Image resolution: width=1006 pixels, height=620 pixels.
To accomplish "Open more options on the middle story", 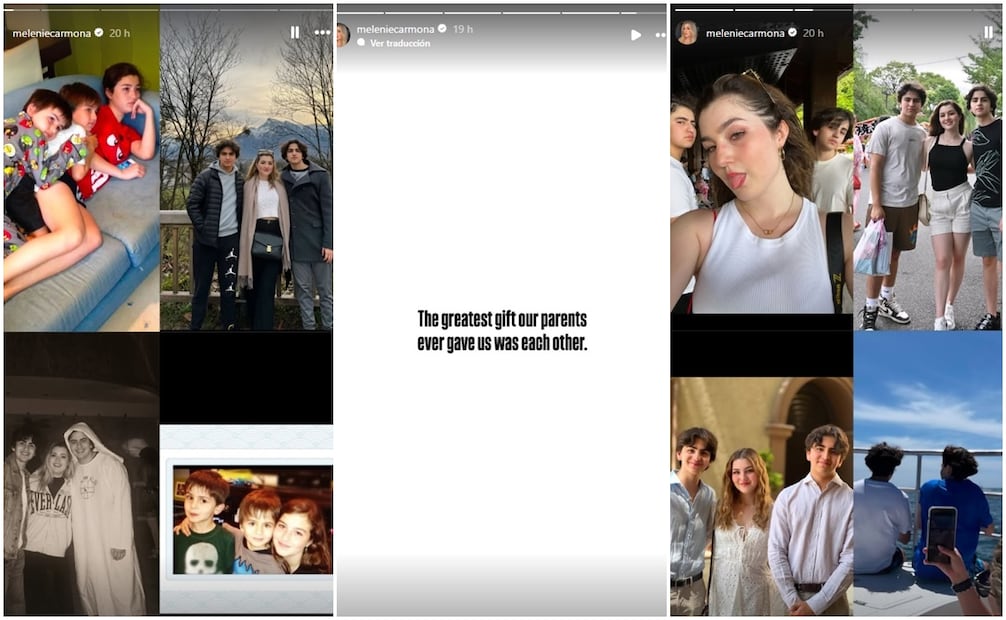I will pos(660,34).
